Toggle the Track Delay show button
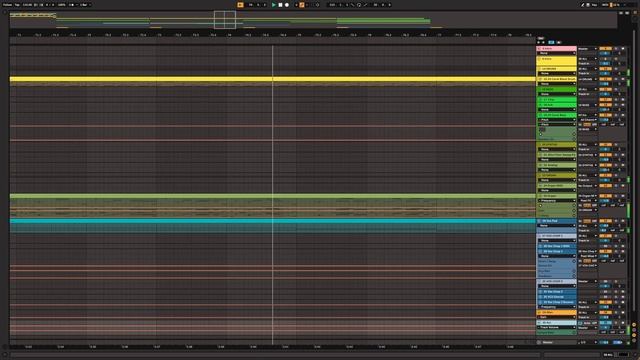 pyautogui.click(x=634, y=340)
